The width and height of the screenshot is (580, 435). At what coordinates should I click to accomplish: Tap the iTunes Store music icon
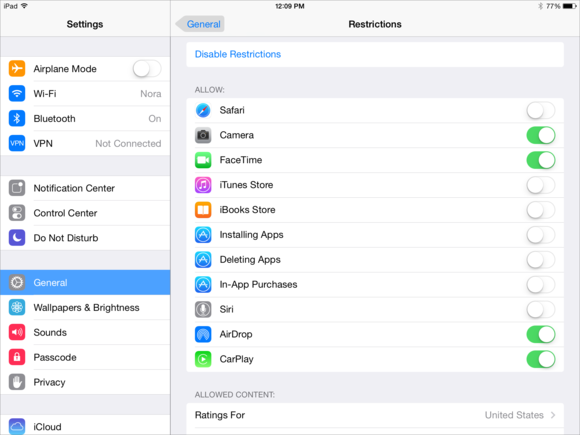[x=203, y=185]
